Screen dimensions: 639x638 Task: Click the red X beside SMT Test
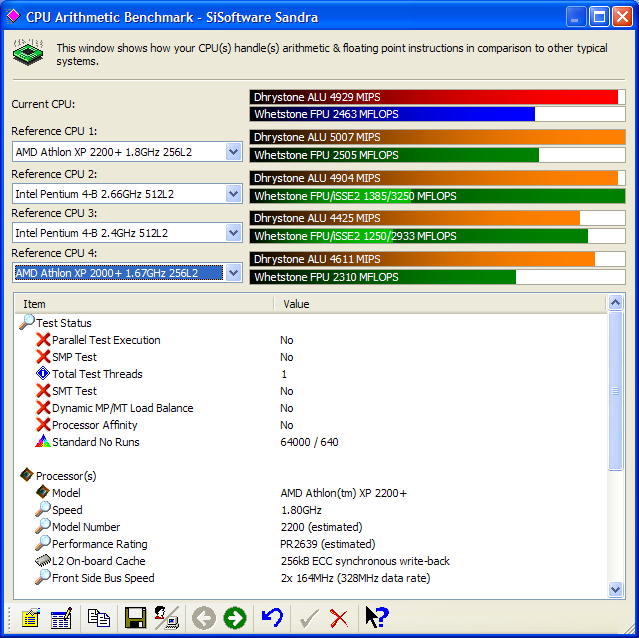click(43, 391)
